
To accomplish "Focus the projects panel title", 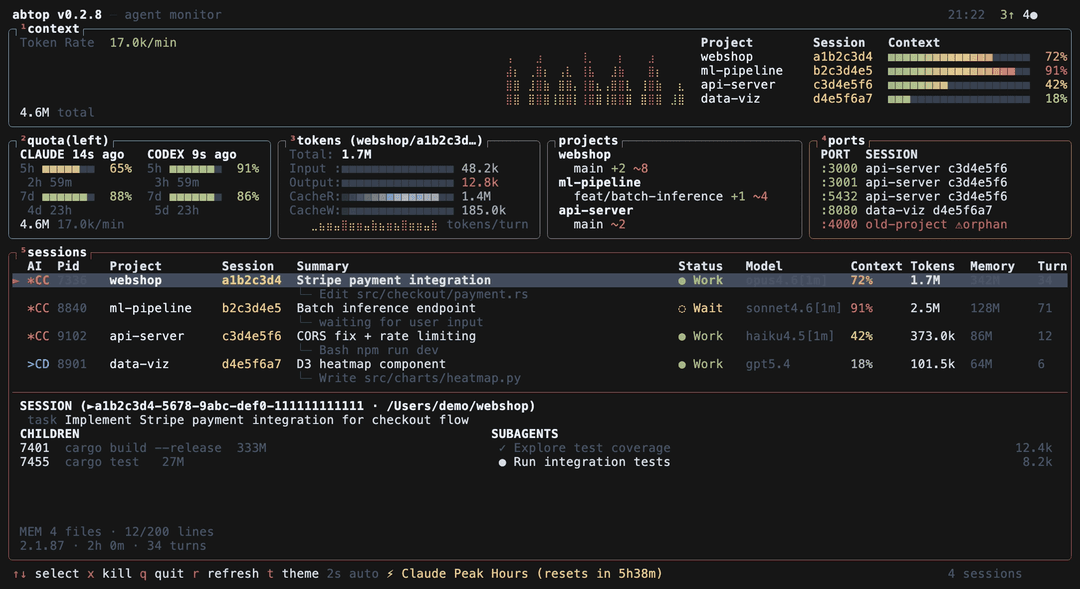I will tap(588, 141).
